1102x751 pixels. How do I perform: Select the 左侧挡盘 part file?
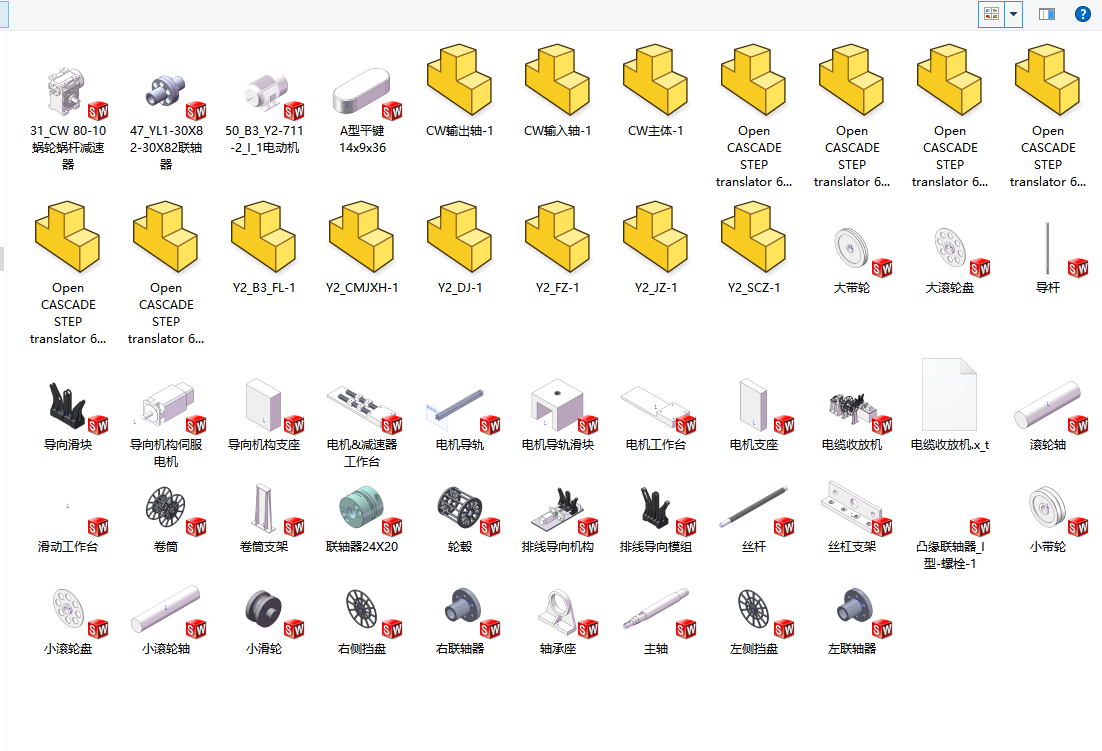pyautogui.click(x=754, y=611)
